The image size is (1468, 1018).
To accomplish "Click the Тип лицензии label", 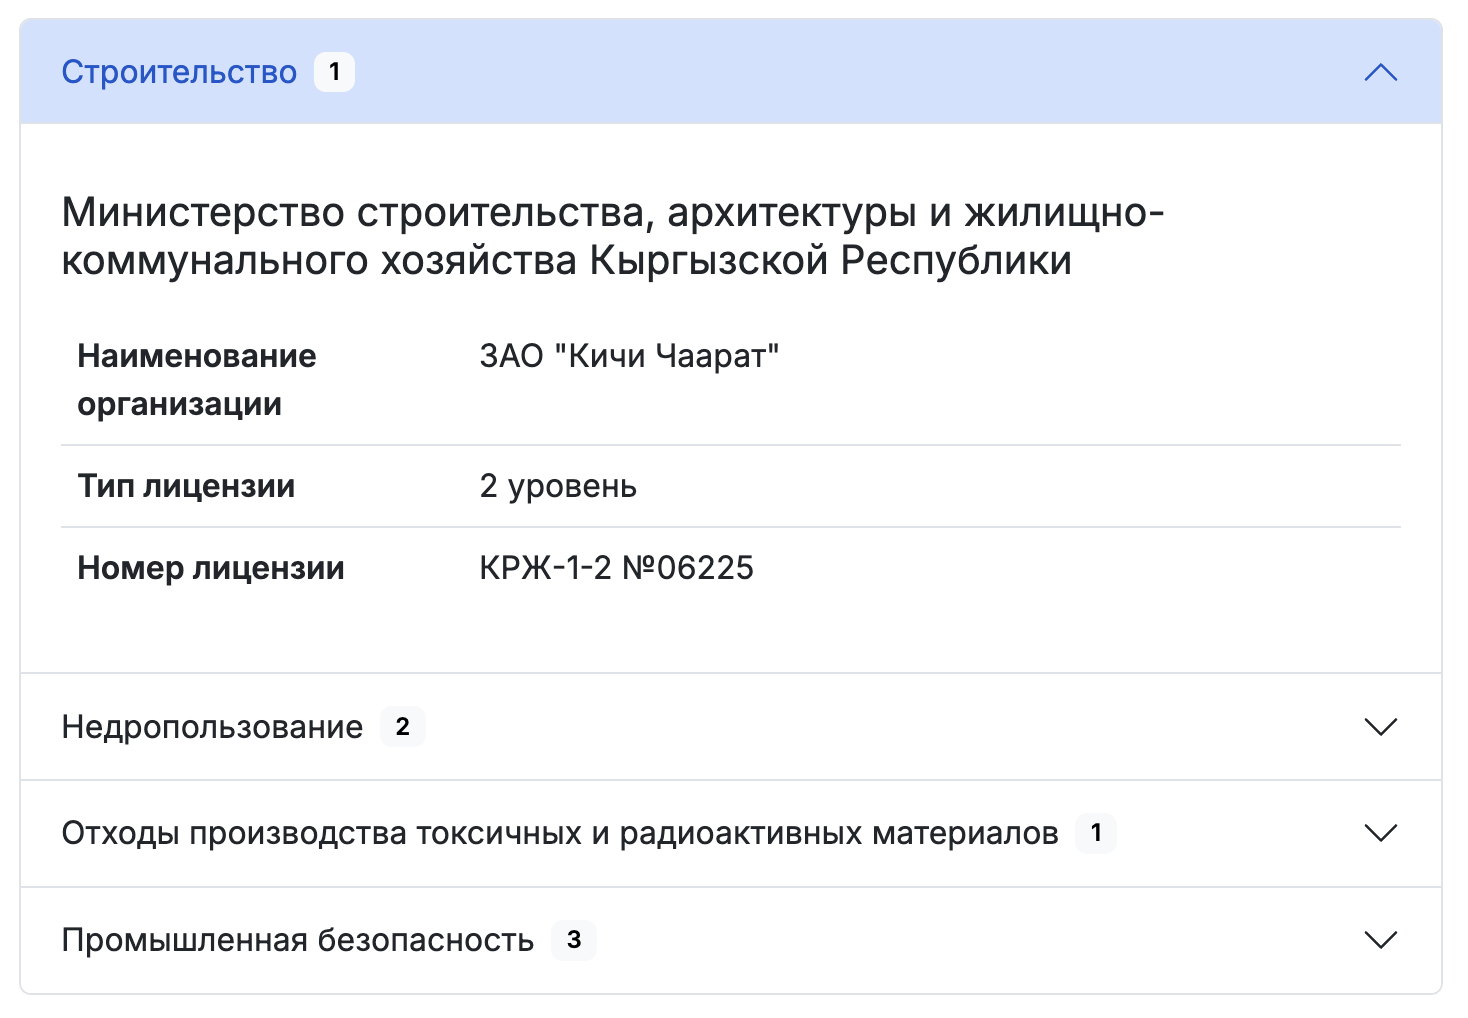I will point(186,487).
